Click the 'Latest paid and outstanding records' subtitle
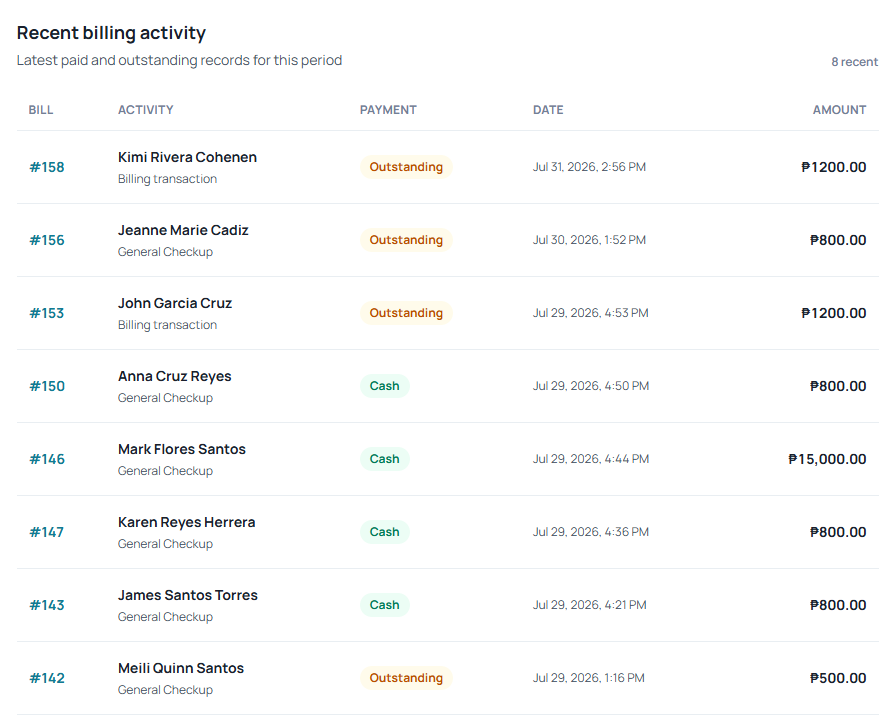894x727 pixels. click(179, 60)
